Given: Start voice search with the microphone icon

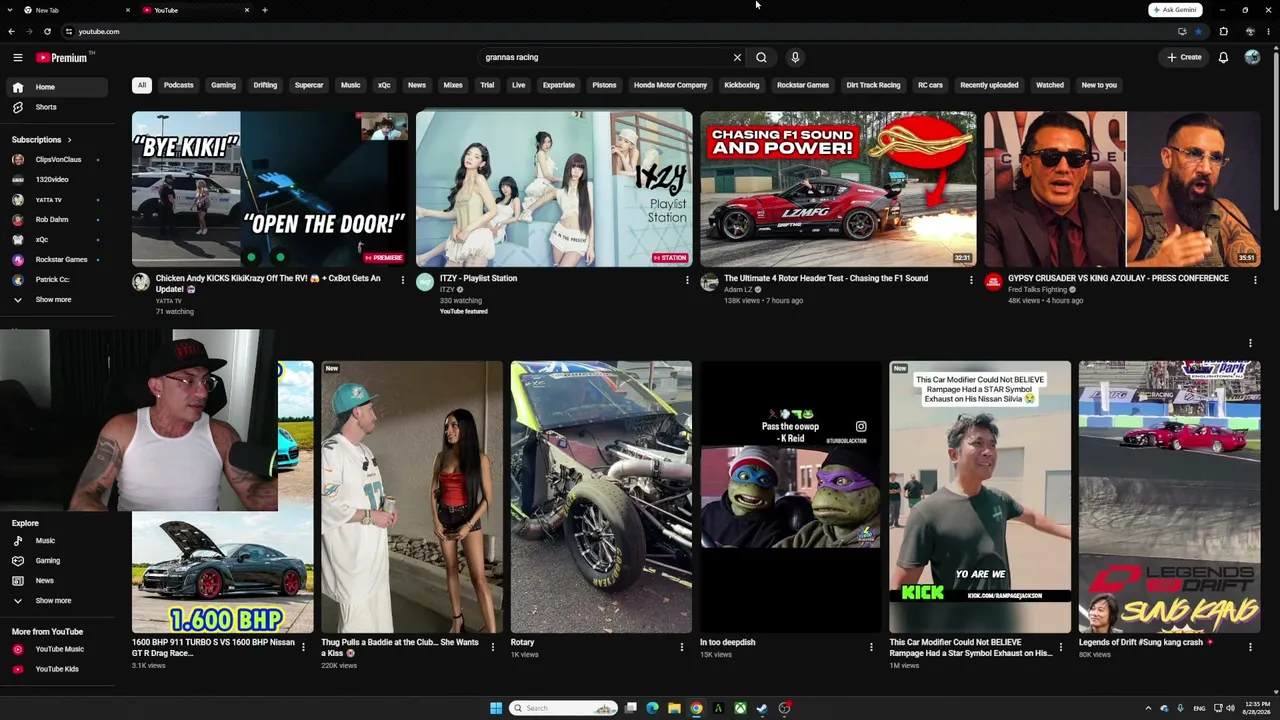Looking at the screenshot, I should [795, 58].
